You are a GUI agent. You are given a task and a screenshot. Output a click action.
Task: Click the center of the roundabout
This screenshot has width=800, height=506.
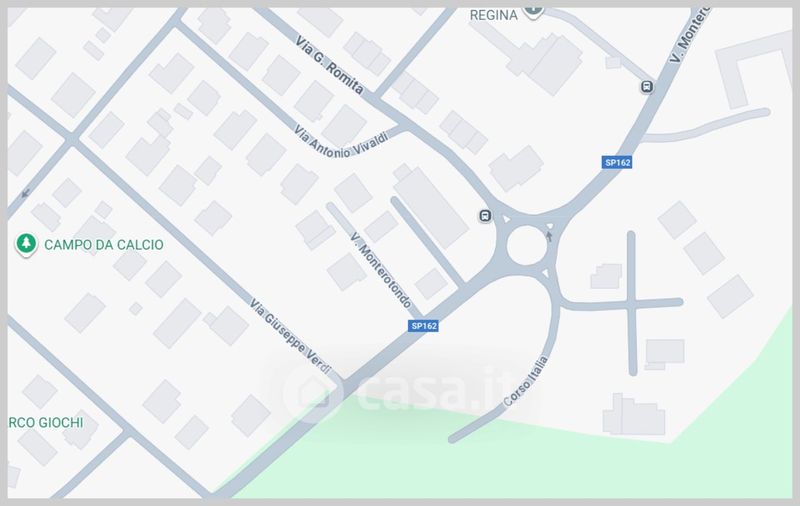pyautogui.click(x=527, y=245)
